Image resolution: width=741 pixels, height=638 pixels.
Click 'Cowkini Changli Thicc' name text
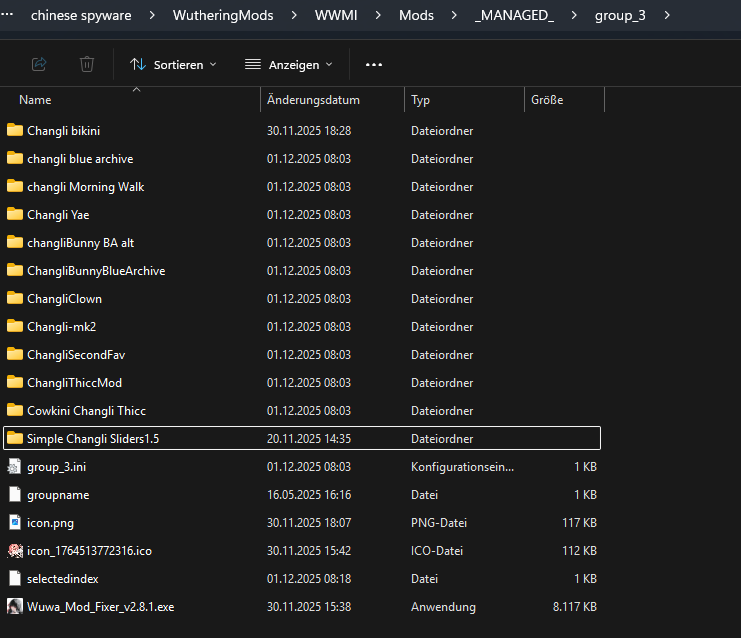point(86,411)
